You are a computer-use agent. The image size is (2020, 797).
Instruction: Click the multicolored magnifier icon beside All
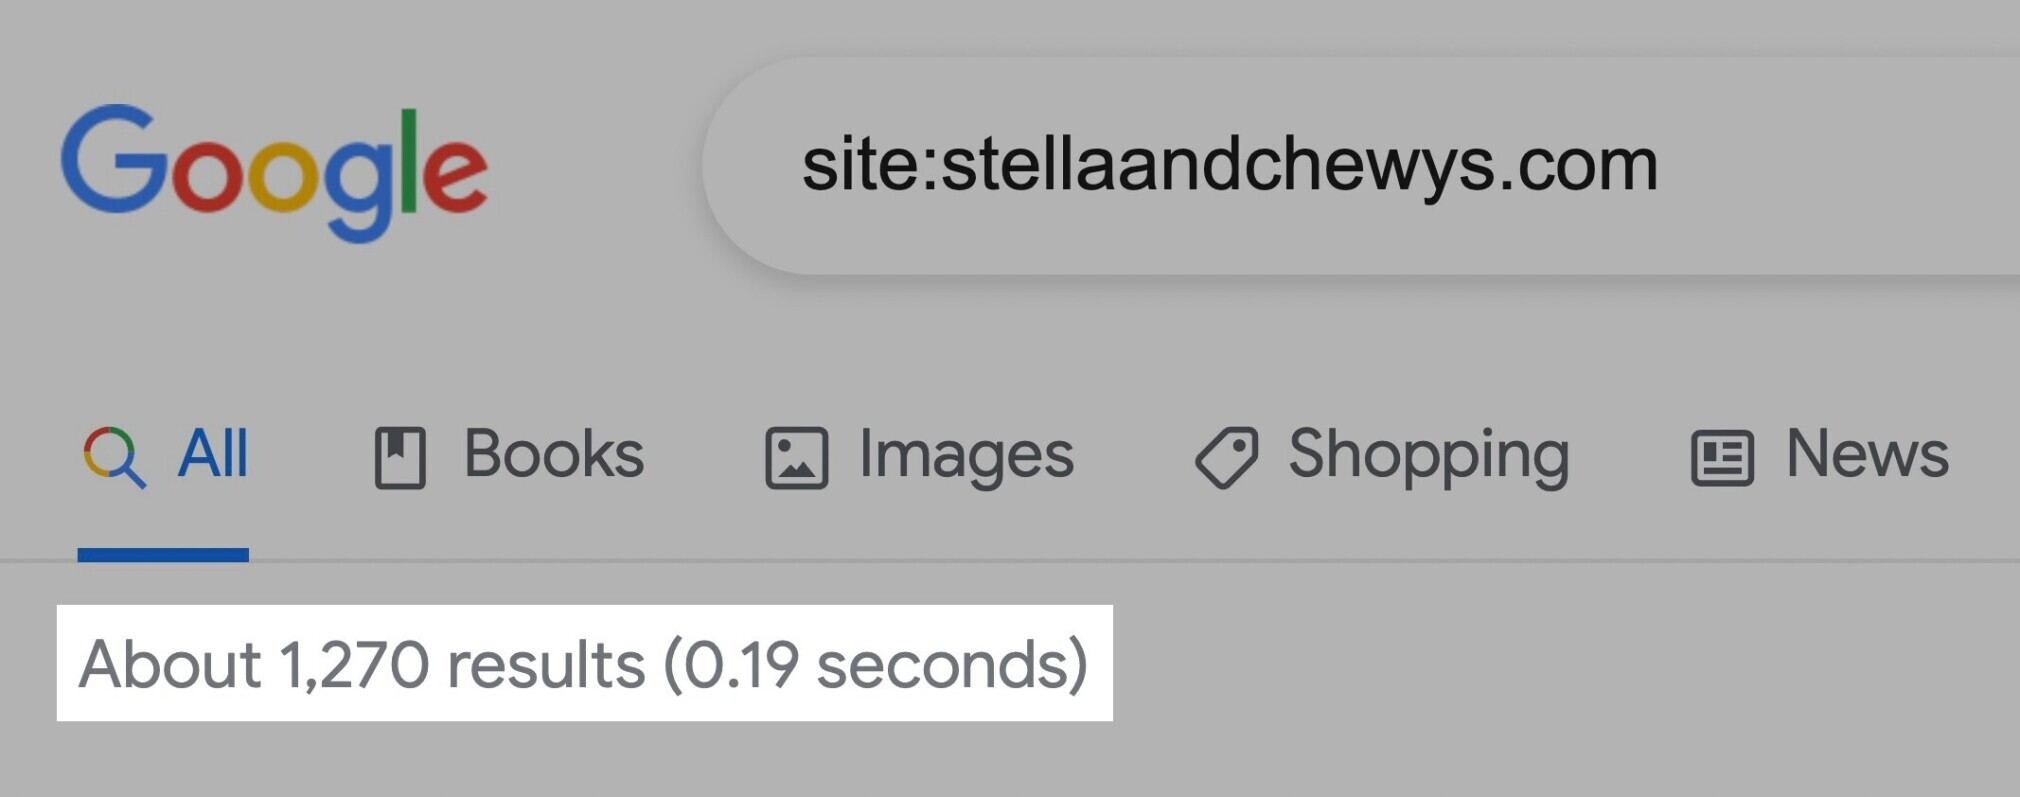coord(114,457)
